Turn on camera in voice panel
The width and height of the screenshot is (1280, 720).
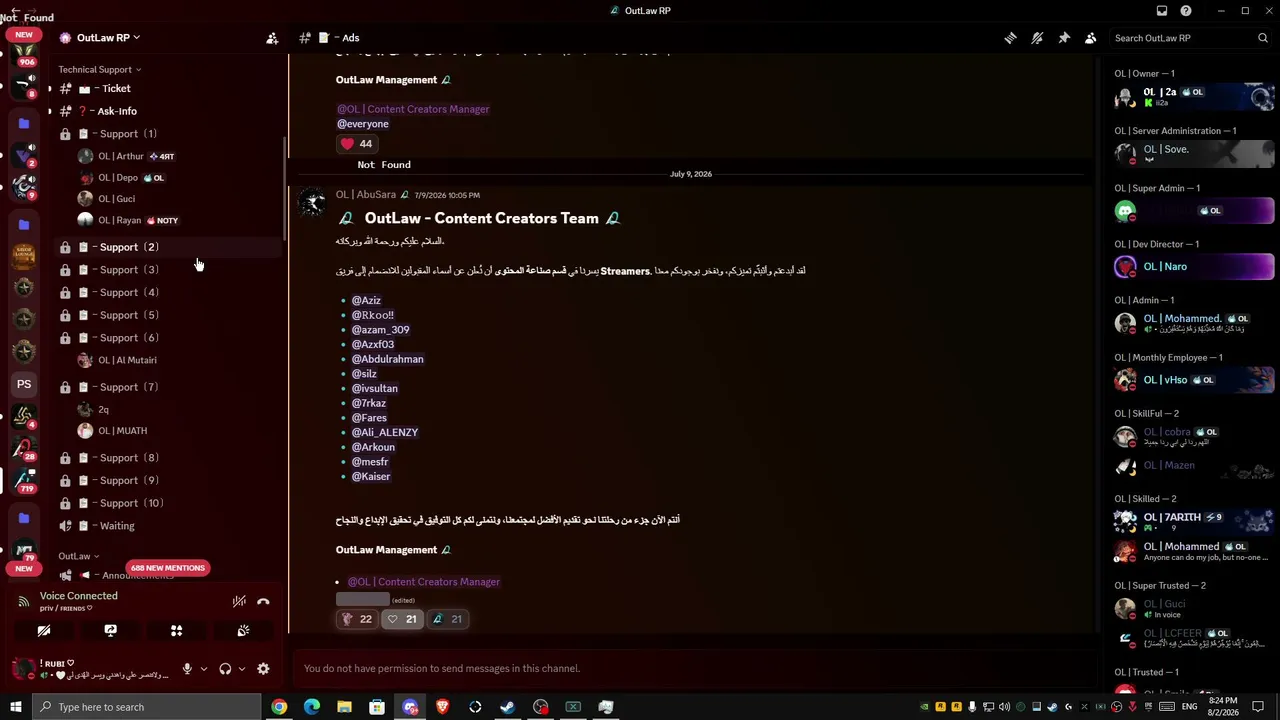coord(44,631)
